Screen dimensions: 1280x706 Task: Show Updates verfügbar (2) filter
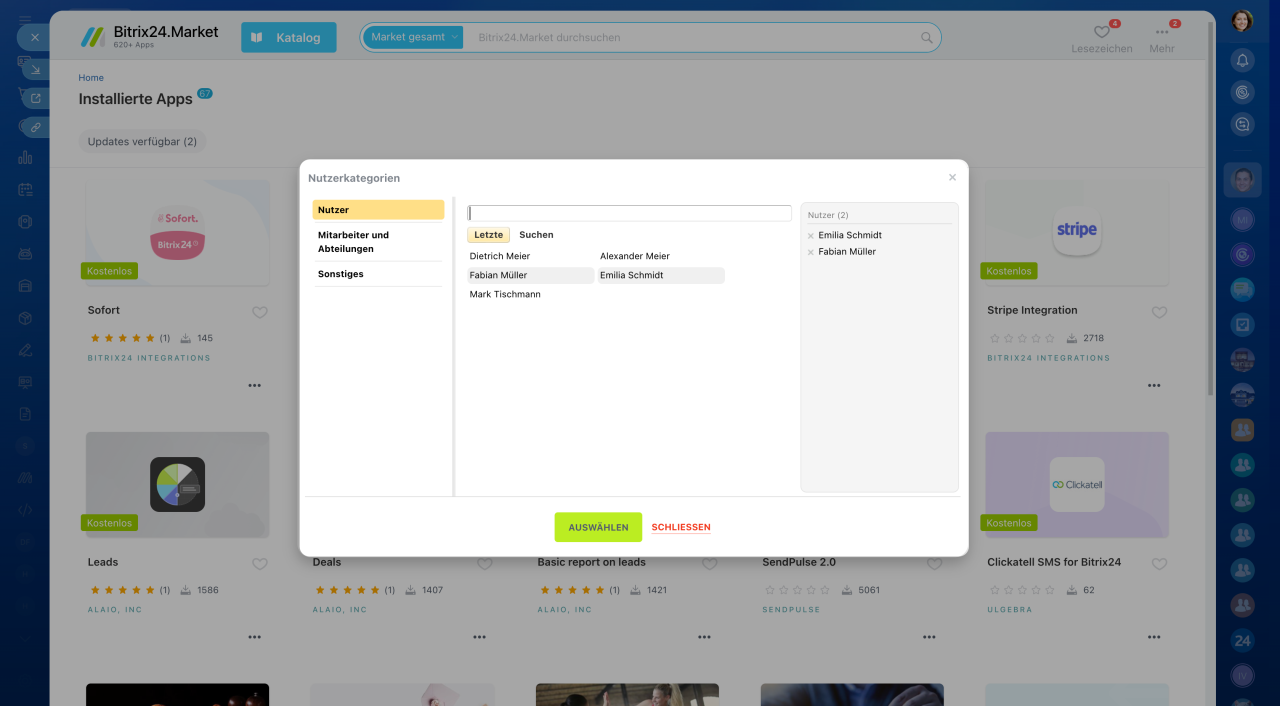142,142
